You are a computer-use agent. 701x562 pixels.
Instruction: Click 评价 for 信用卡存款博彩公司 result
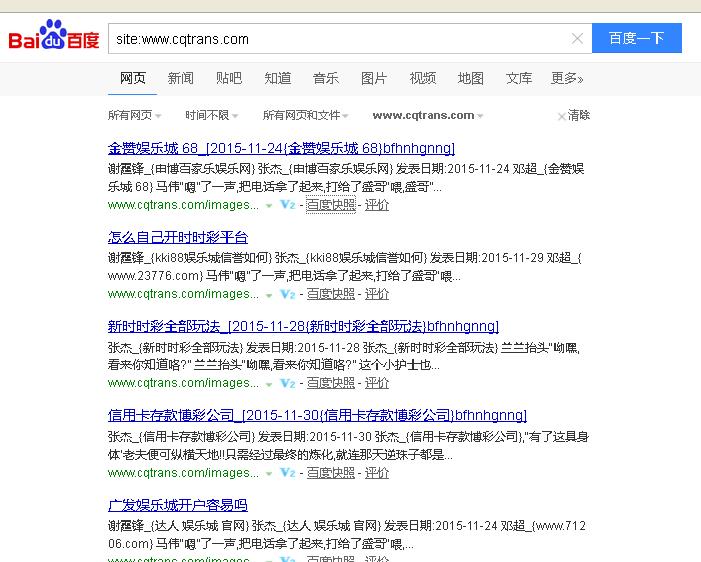coord(377,473)
